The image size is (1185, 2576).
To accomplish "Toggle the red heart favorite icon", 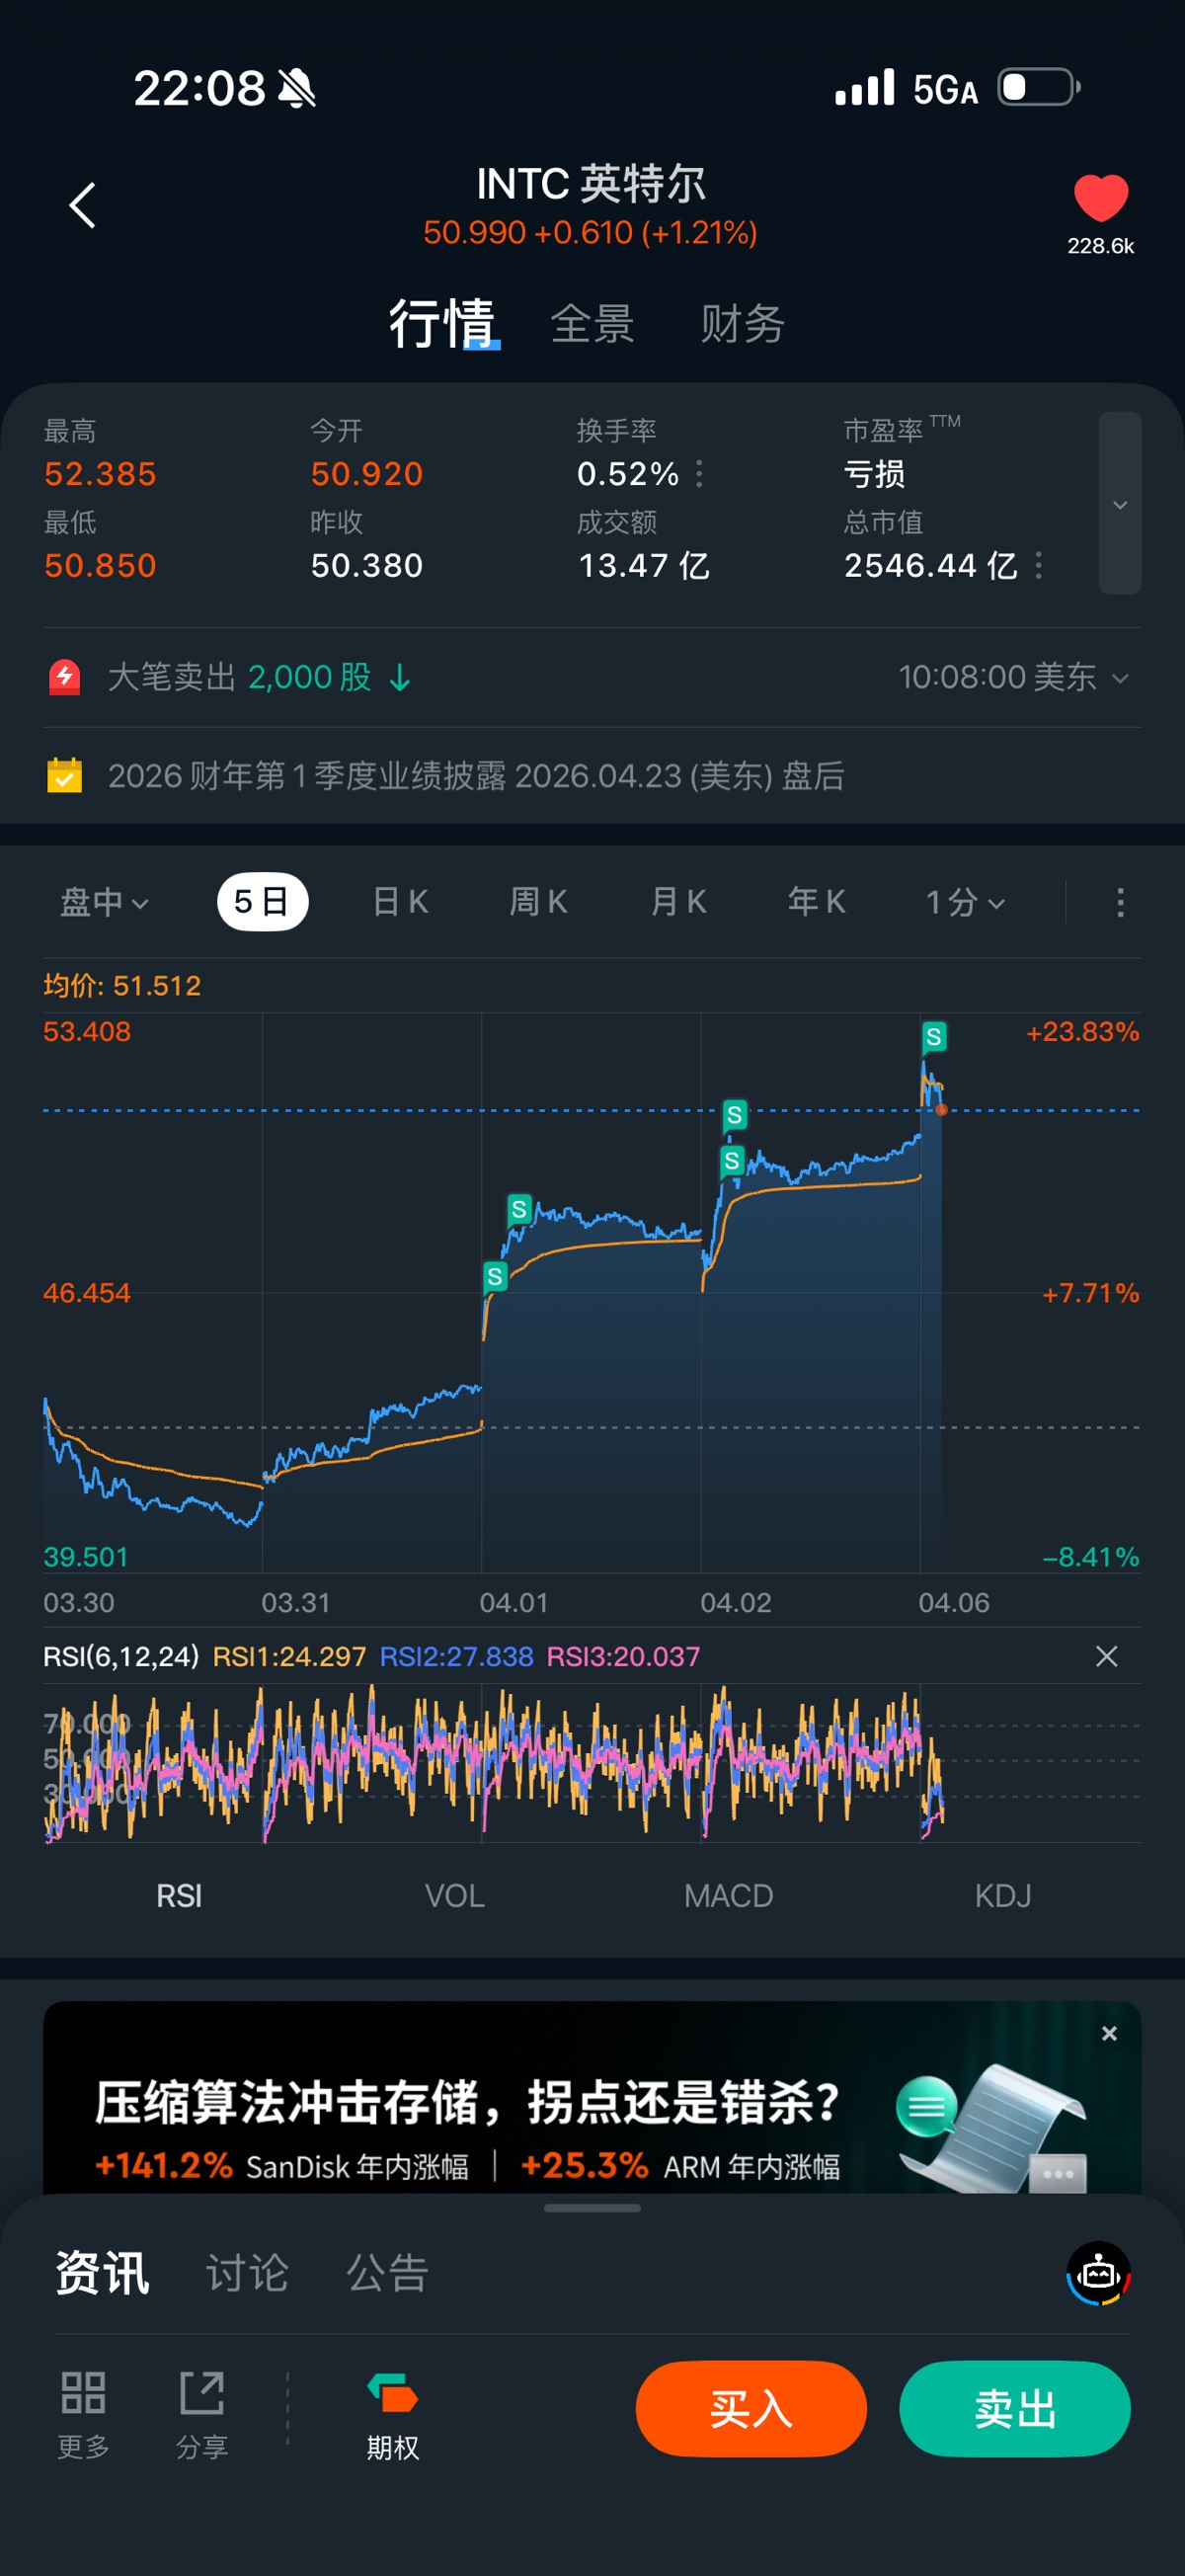I will pyautogui.click(x=1100, y=198).
